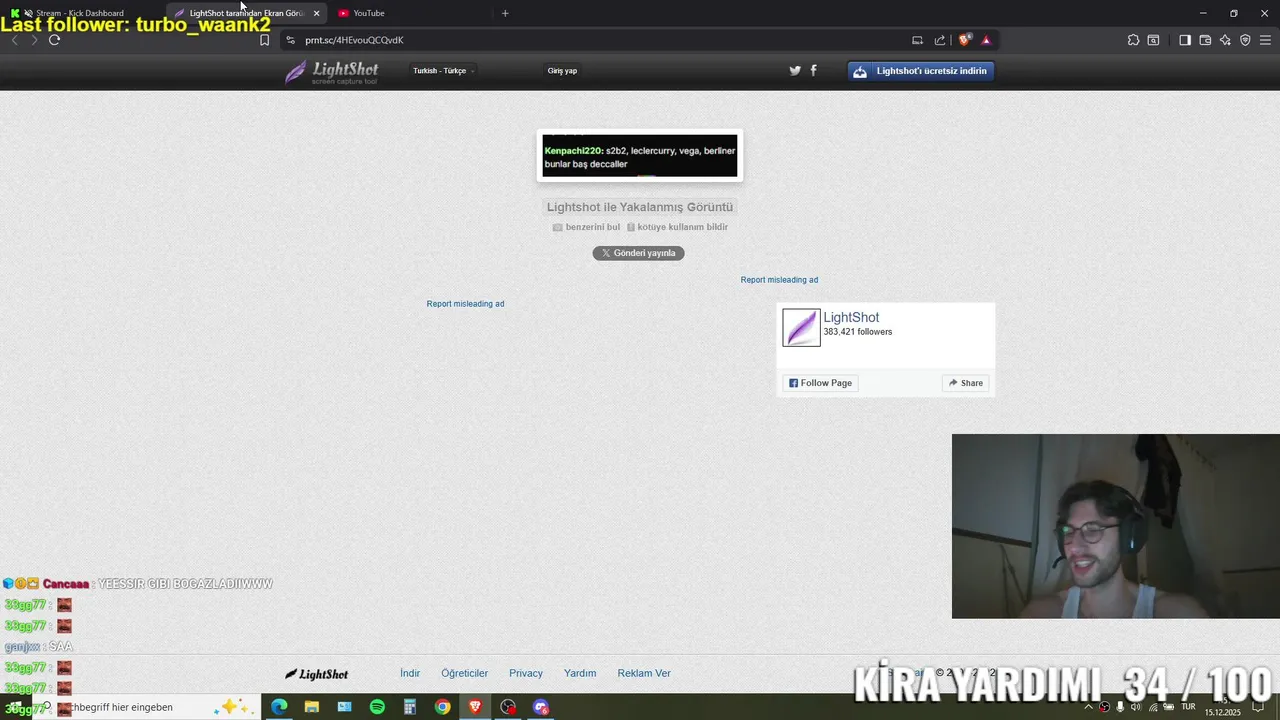Go back with the browser back arrow

coord(14,40)
